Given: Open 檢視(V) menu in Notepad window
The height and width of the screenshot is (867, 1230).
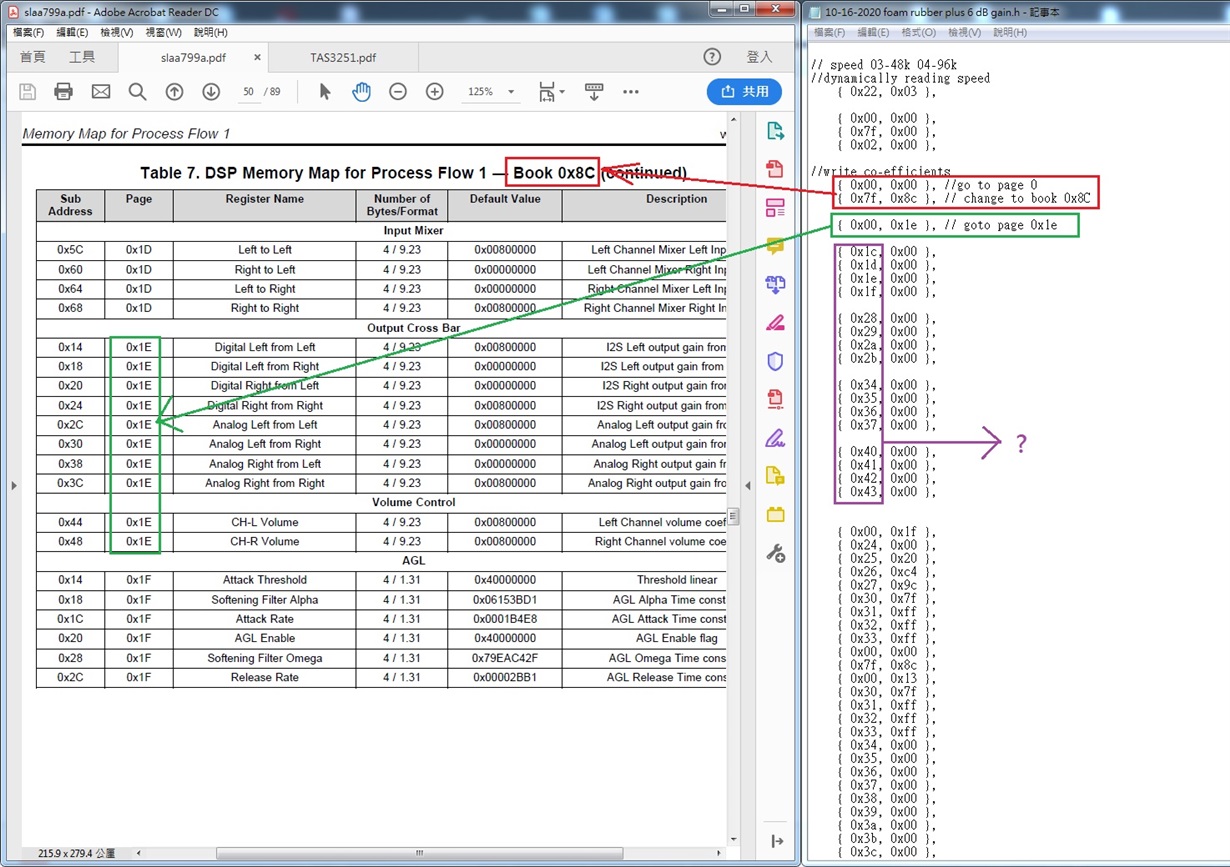Looking at the screenshot, I should point(964,33).
